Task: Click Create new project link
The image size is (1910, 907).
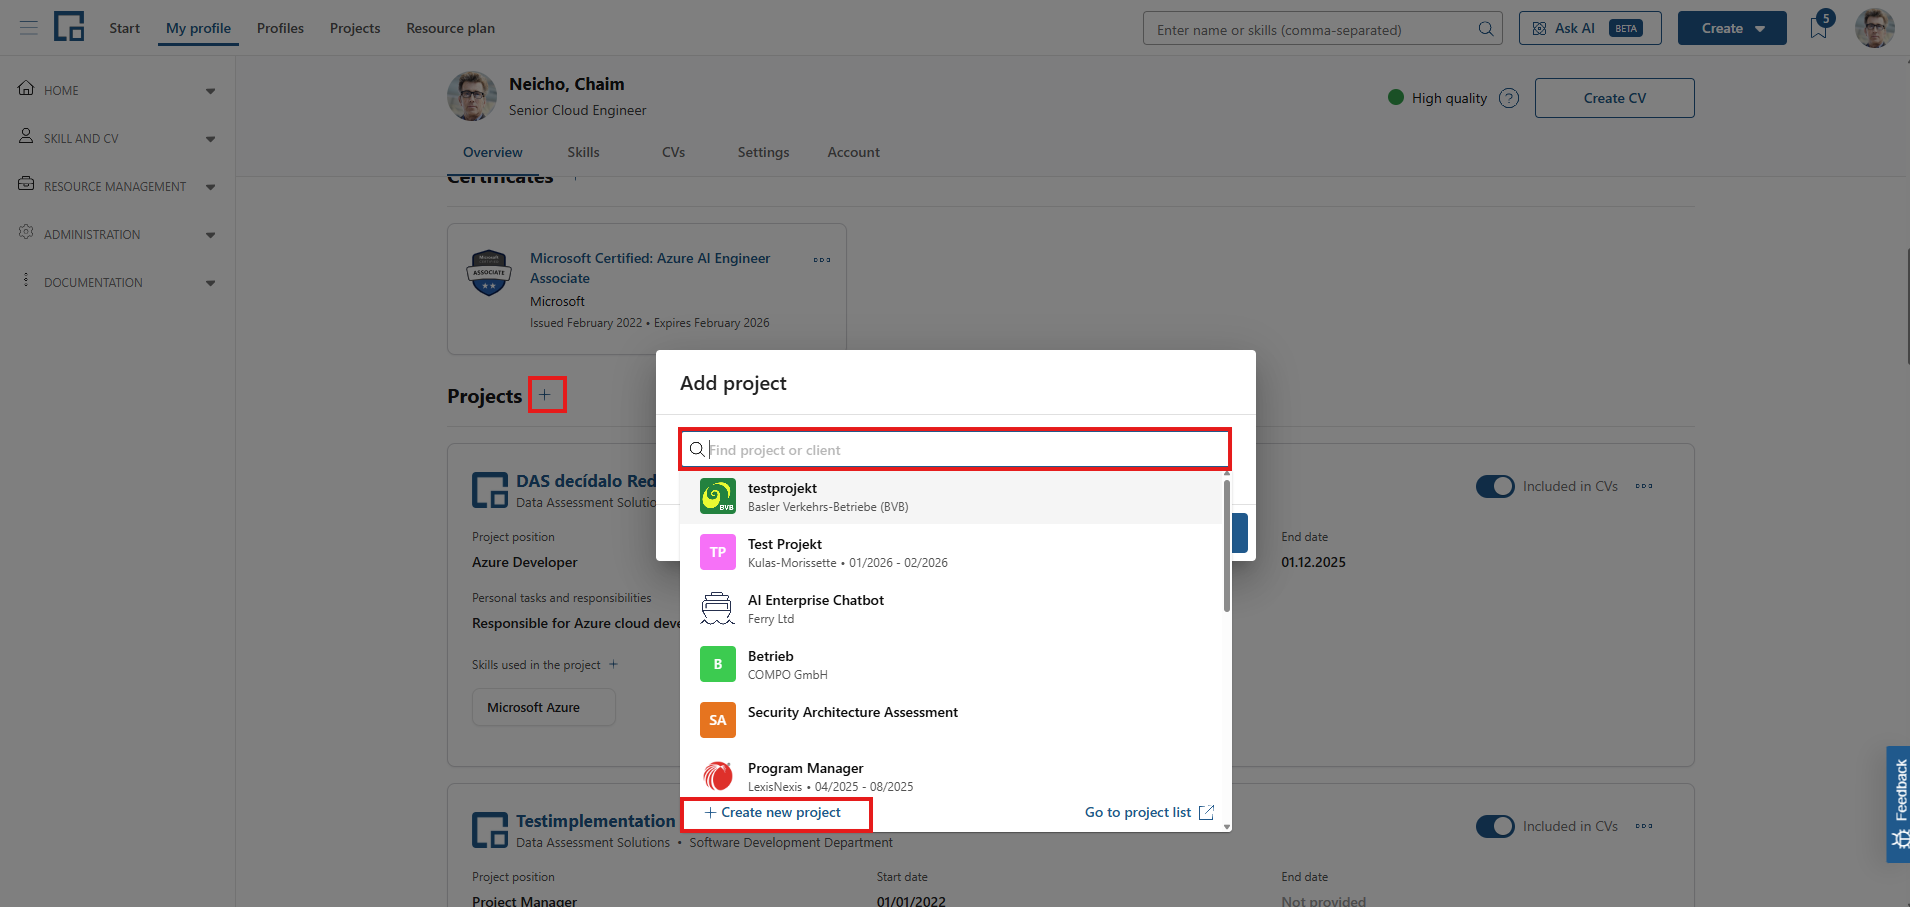Action: pos(773,813)
